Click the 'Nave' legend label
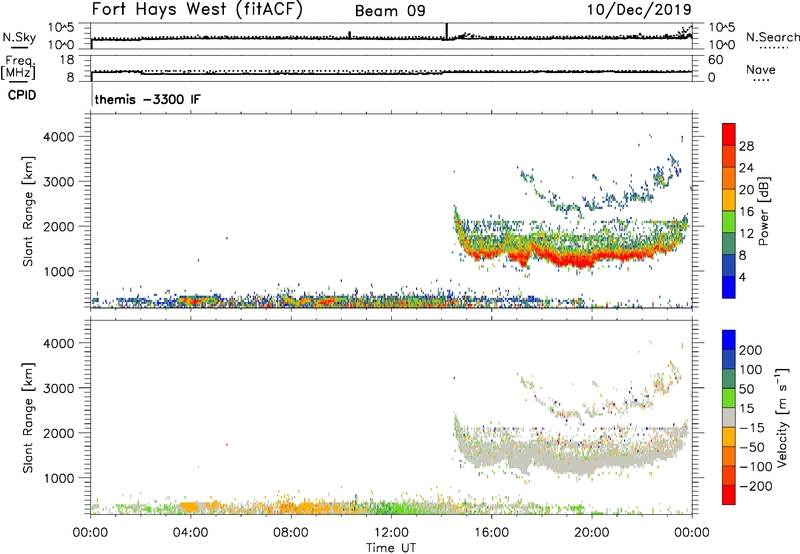 coord(761,69)
